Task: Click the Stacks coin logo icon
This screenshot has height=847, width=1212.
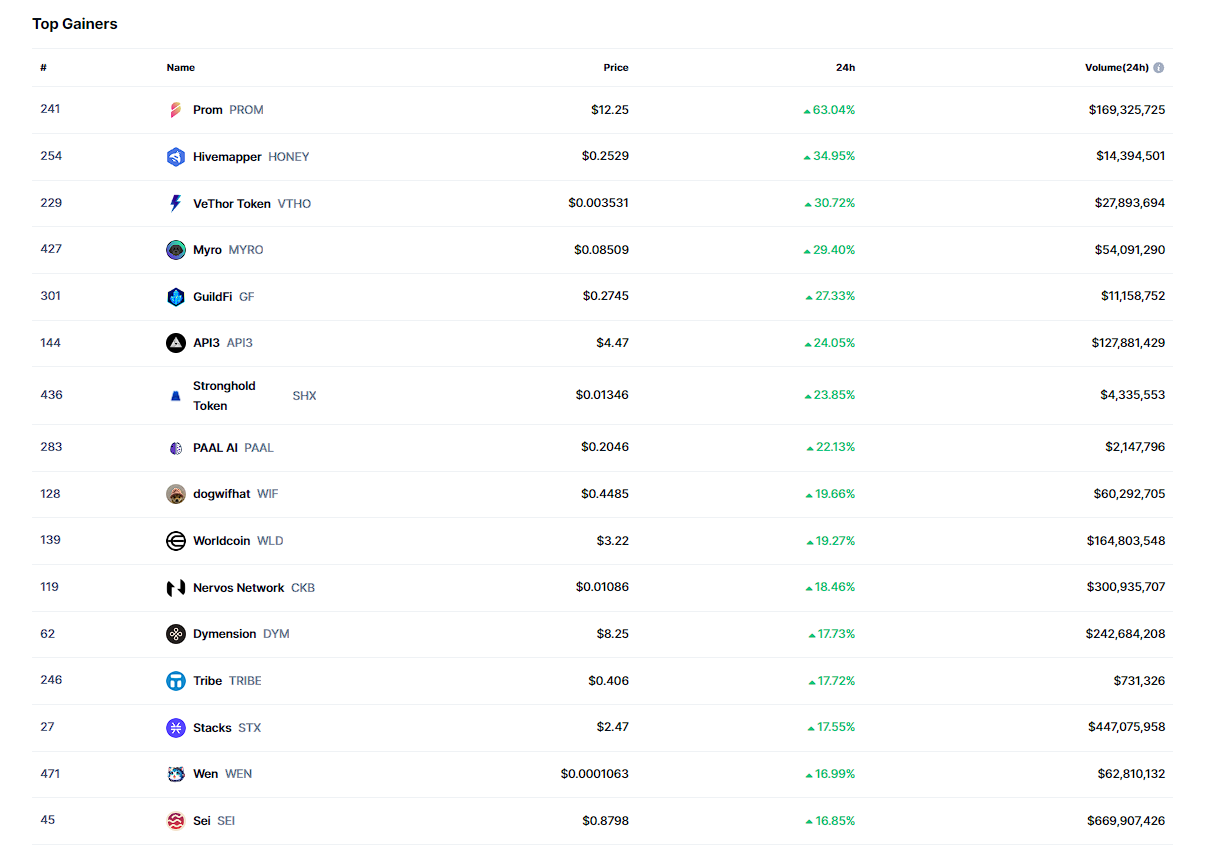Action: pos(176,728)
